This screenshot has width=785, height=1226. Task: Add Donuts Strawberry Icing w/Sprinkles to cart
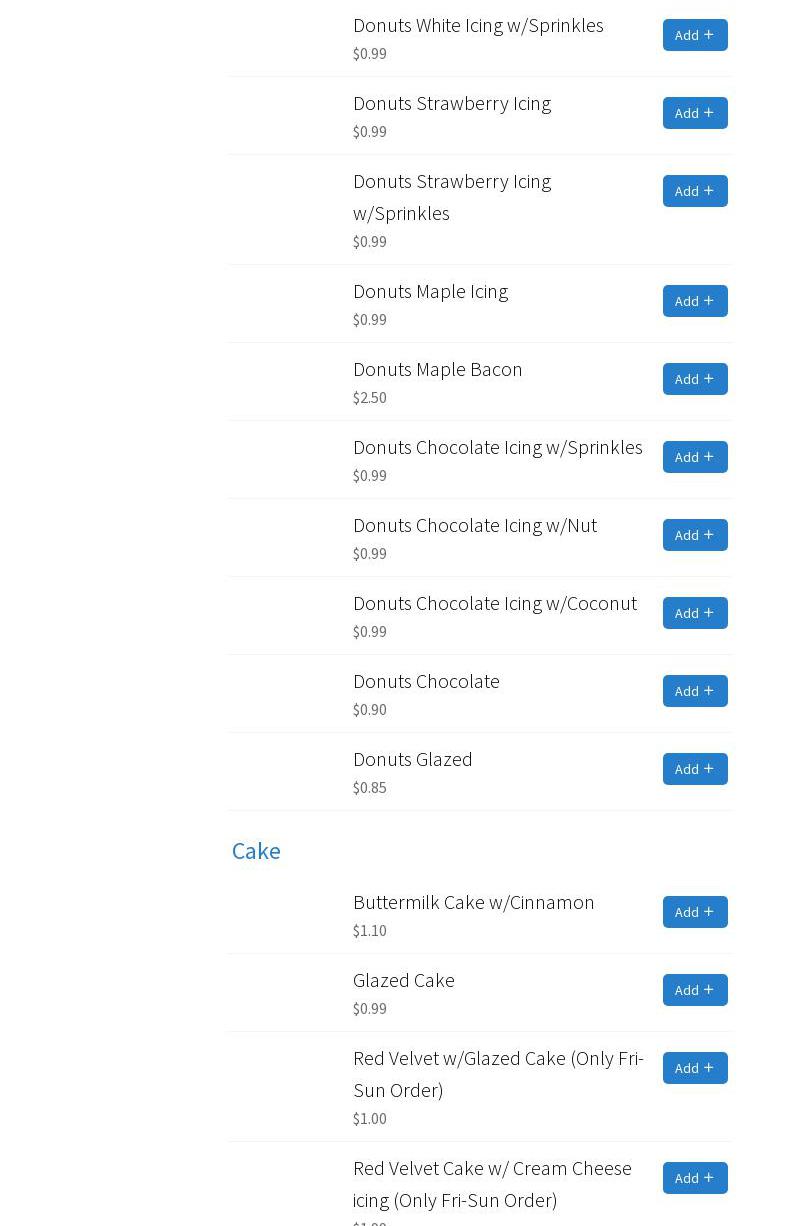[x=694, y=191]
